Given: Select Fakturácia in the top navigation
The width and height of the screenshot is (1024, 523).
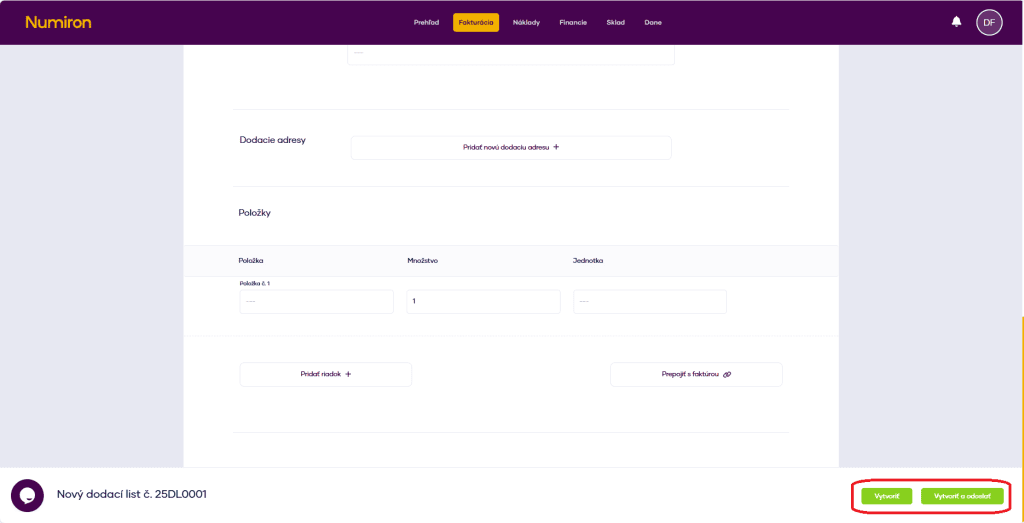Looking at the screenshot, I should click(476, 23).
